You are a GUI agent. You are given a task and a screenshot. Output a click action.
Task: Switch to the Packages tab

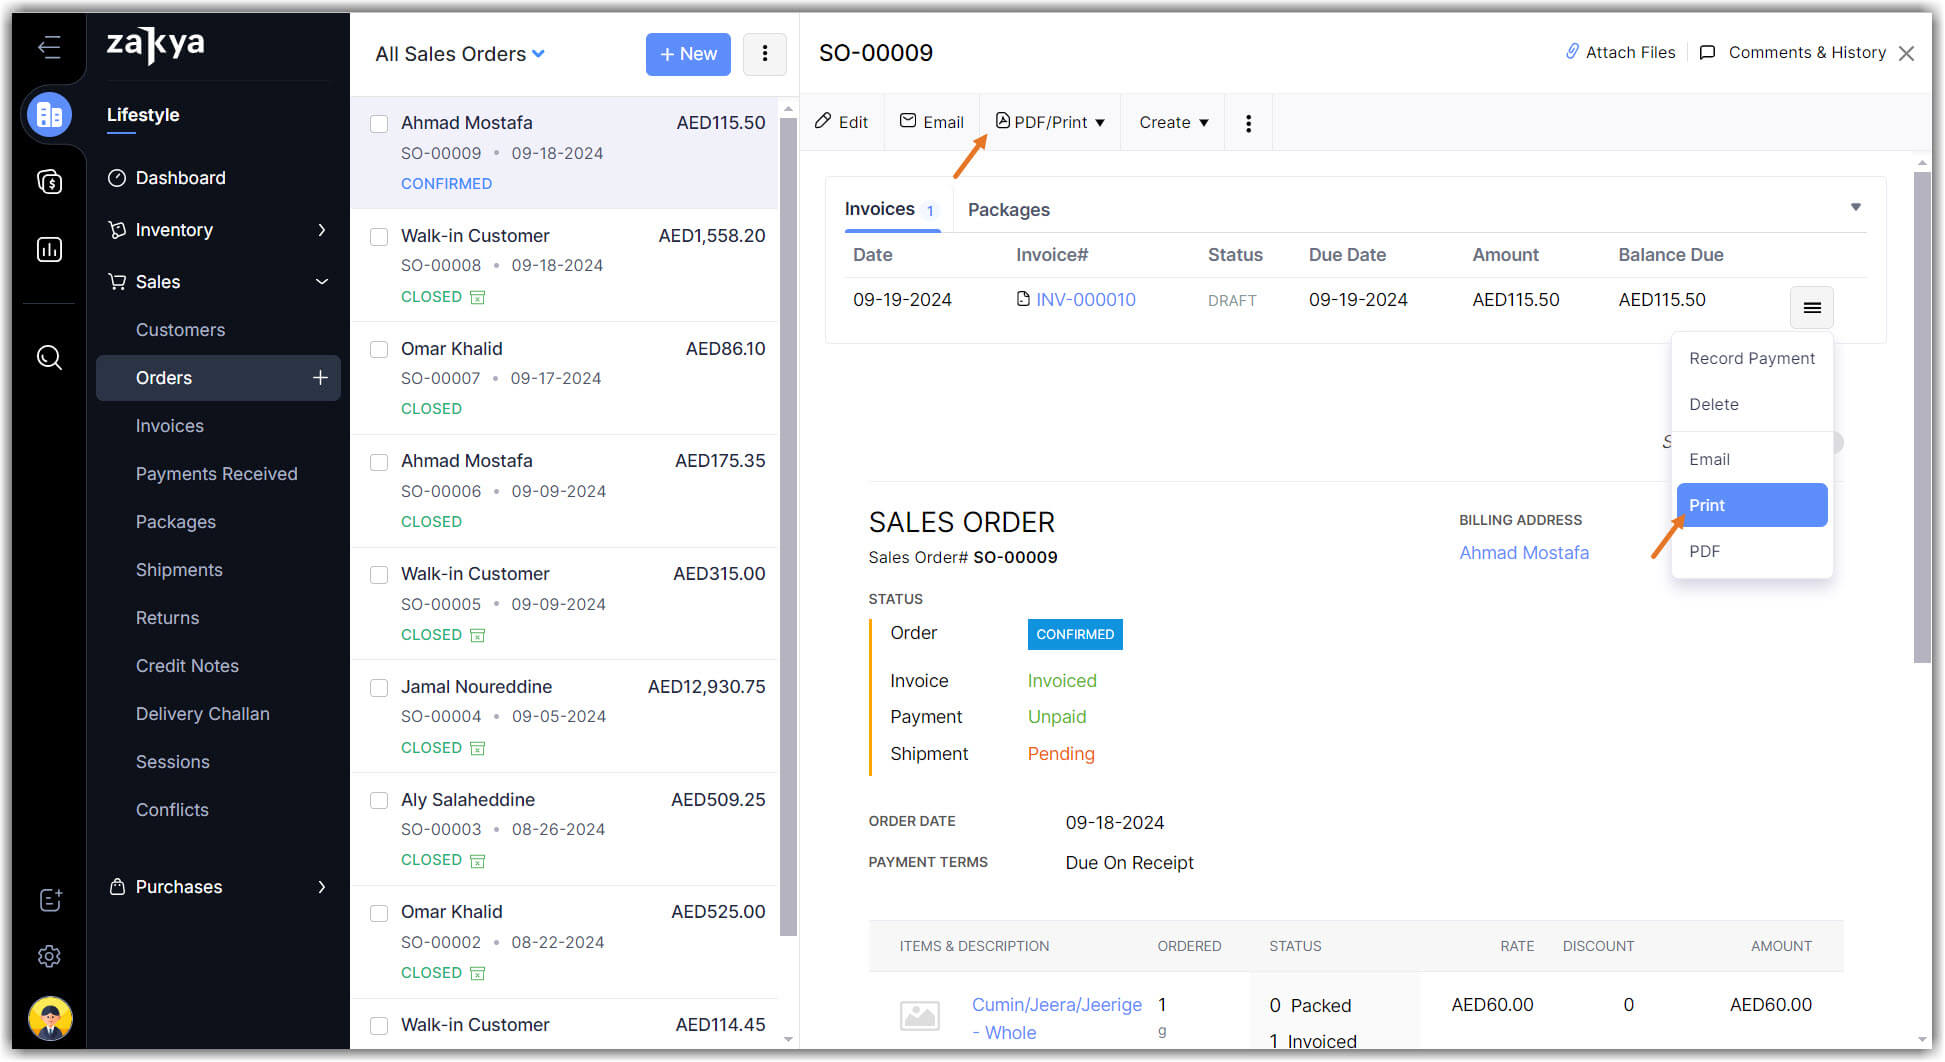(1008, 210)
